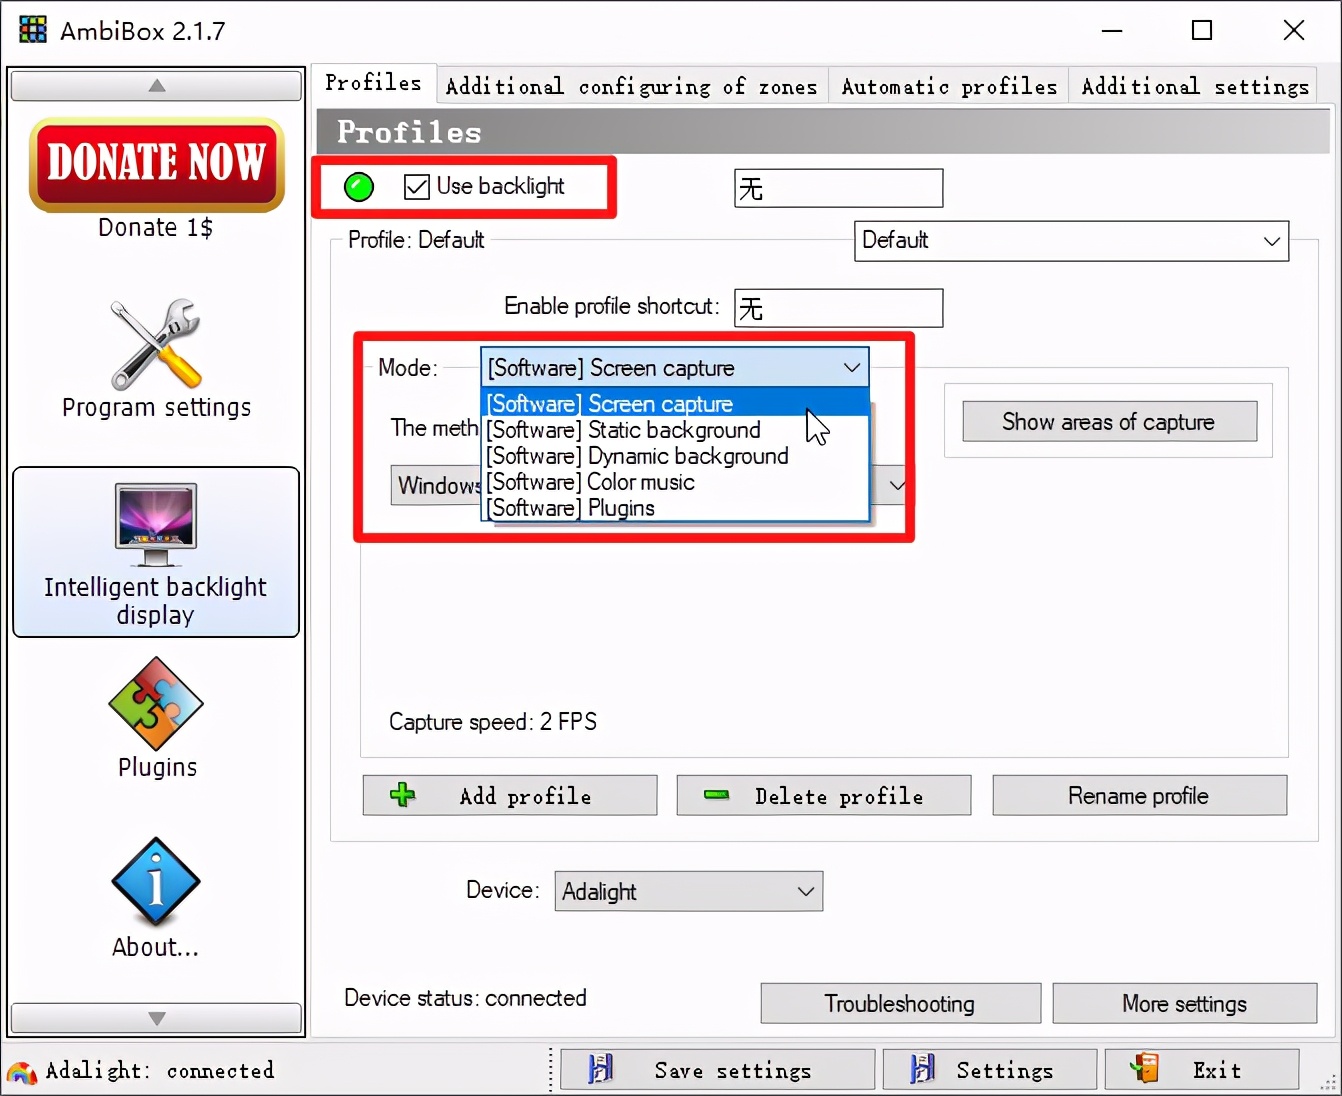The width and height of the screenshot is (1342, 1096).
Task: Click the Rename profile button
Action: click(1140, 795)
